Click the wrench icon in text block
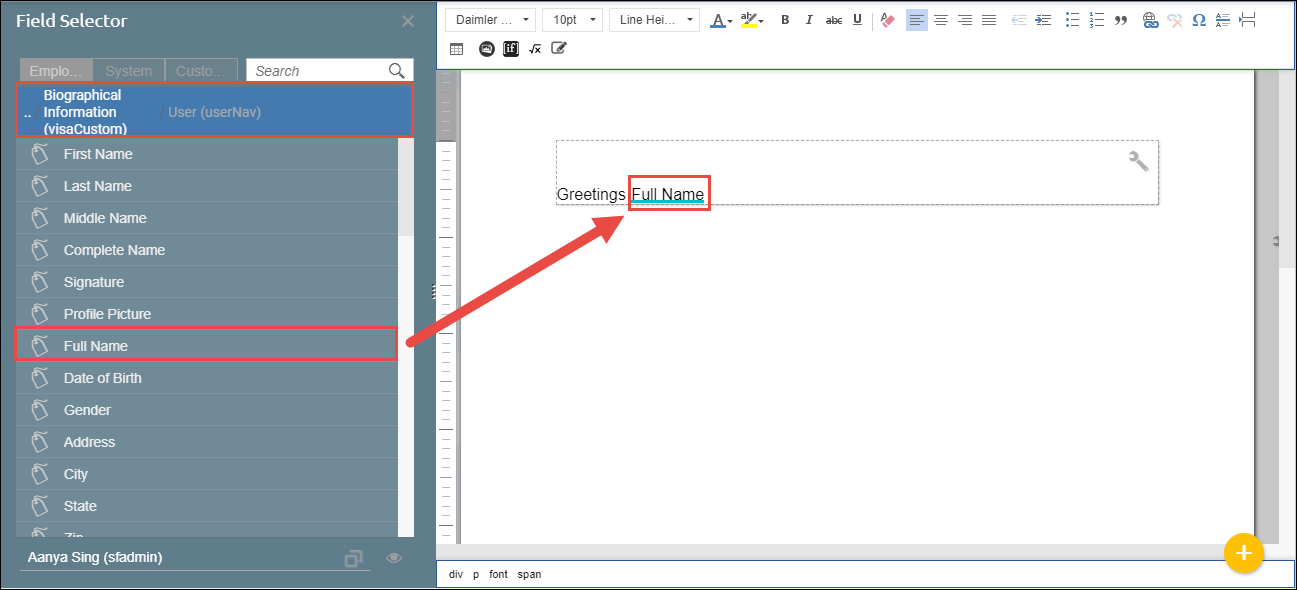 coord(1138,160)
